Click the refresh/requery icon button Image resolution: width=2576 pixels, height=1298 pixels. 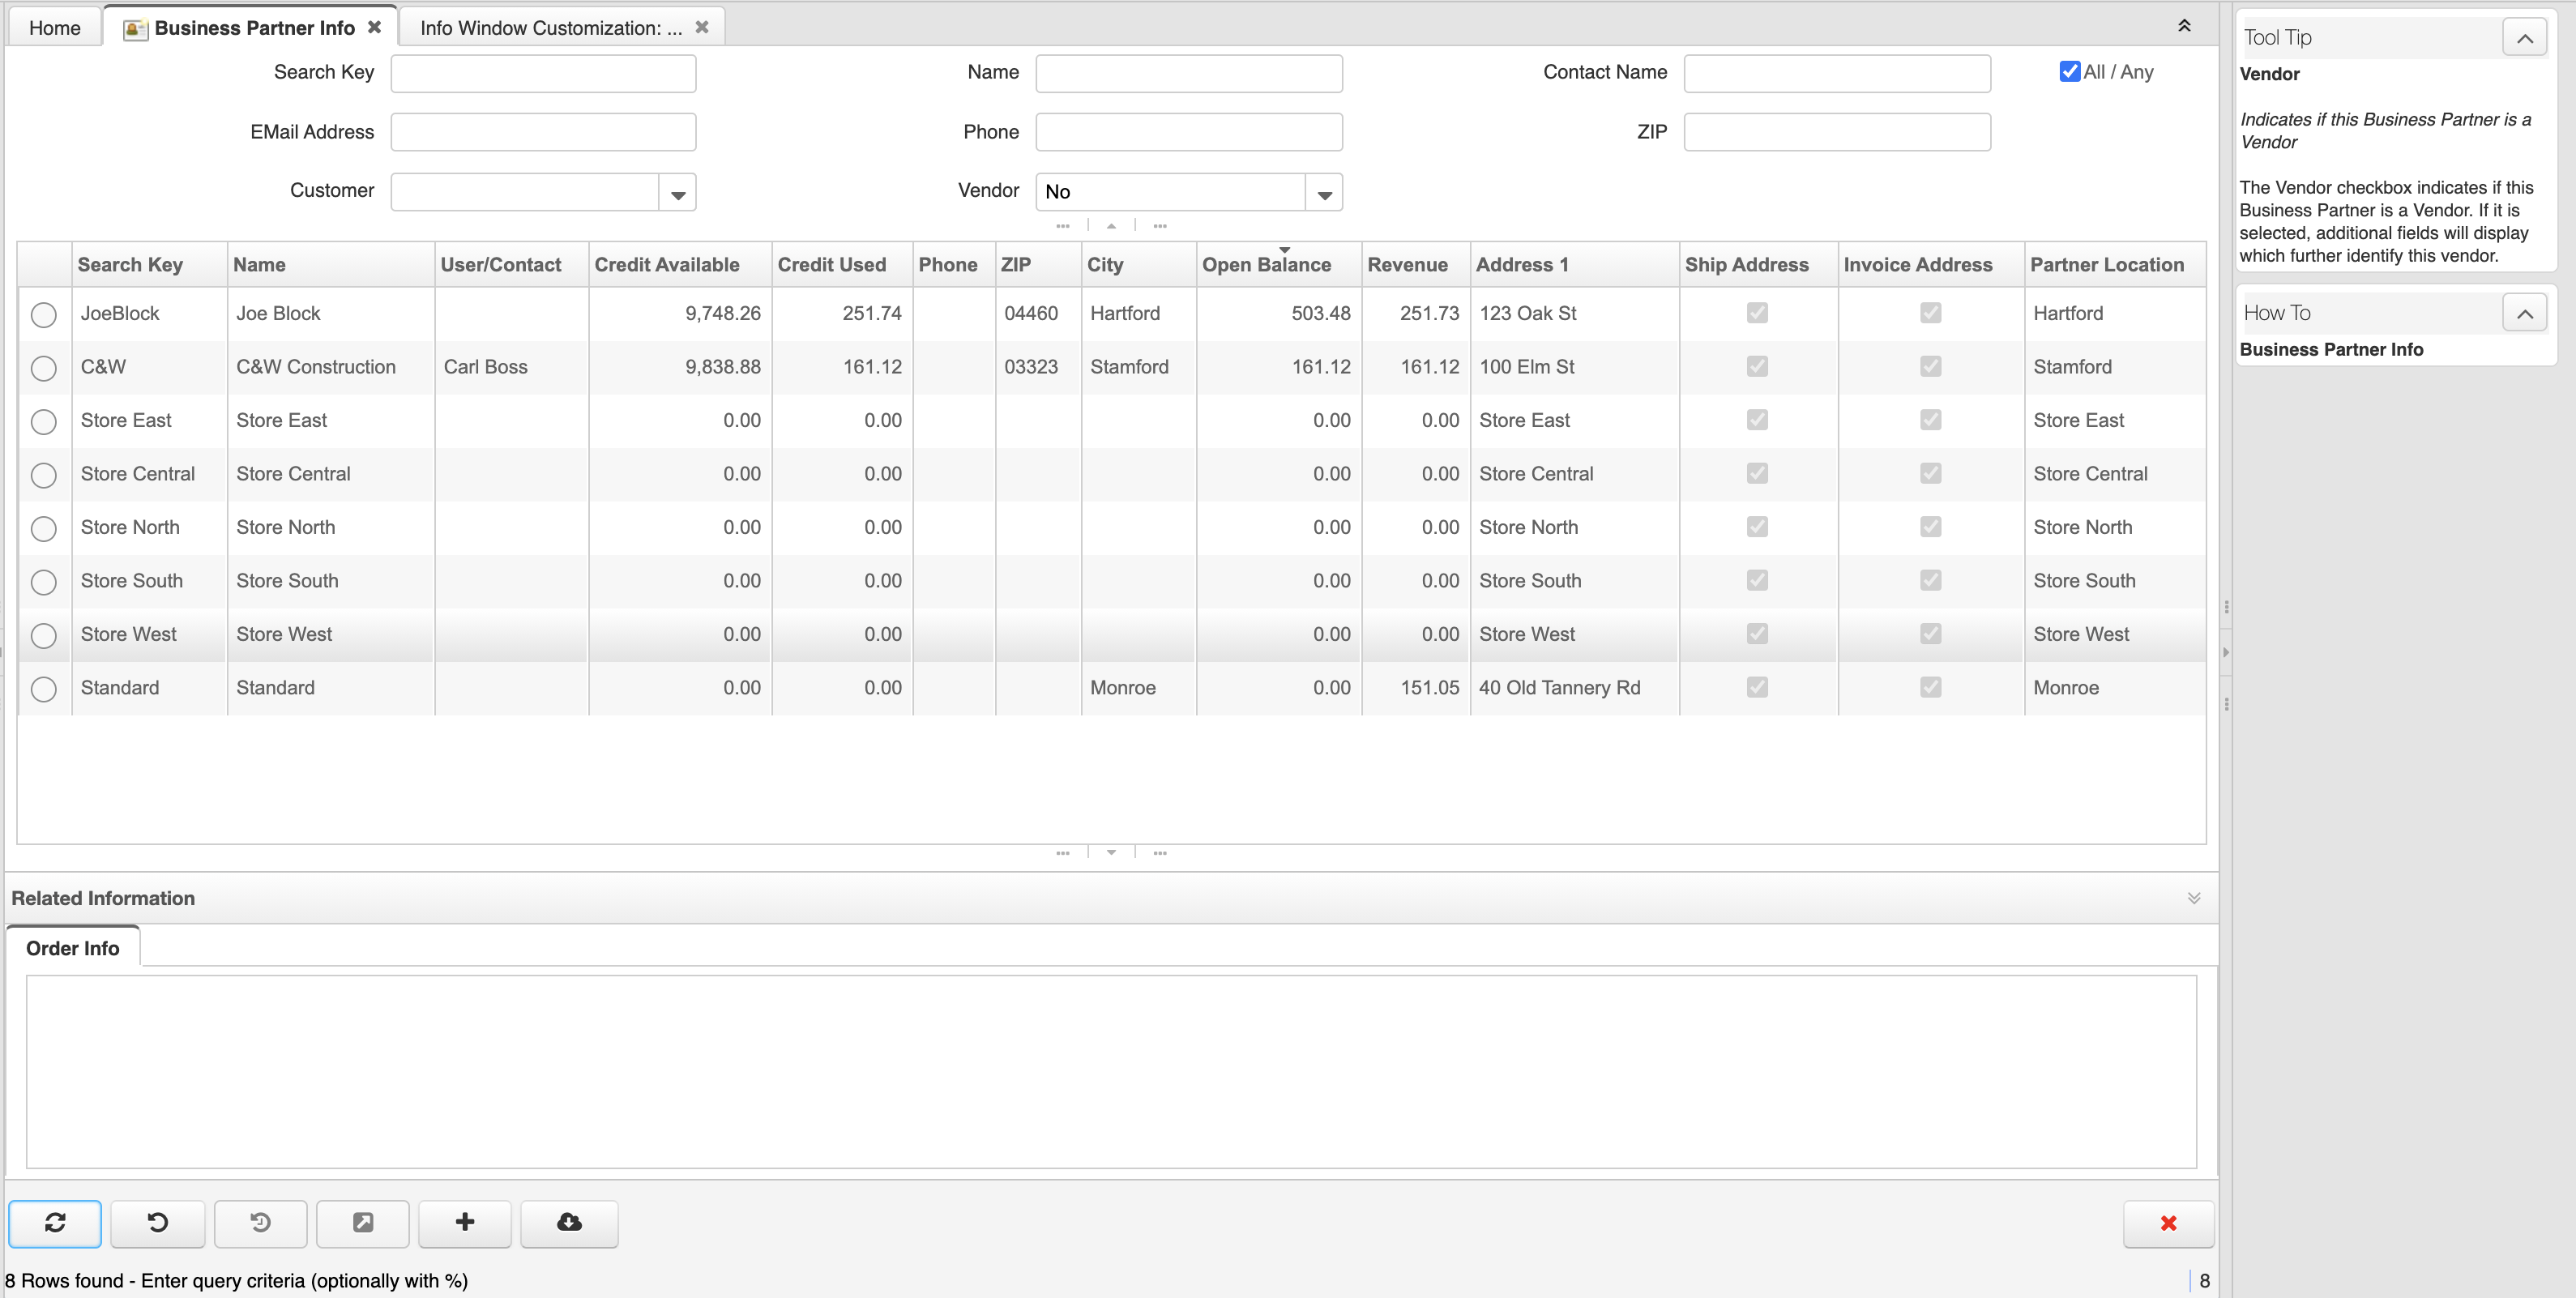click(x=55, y=1222)
